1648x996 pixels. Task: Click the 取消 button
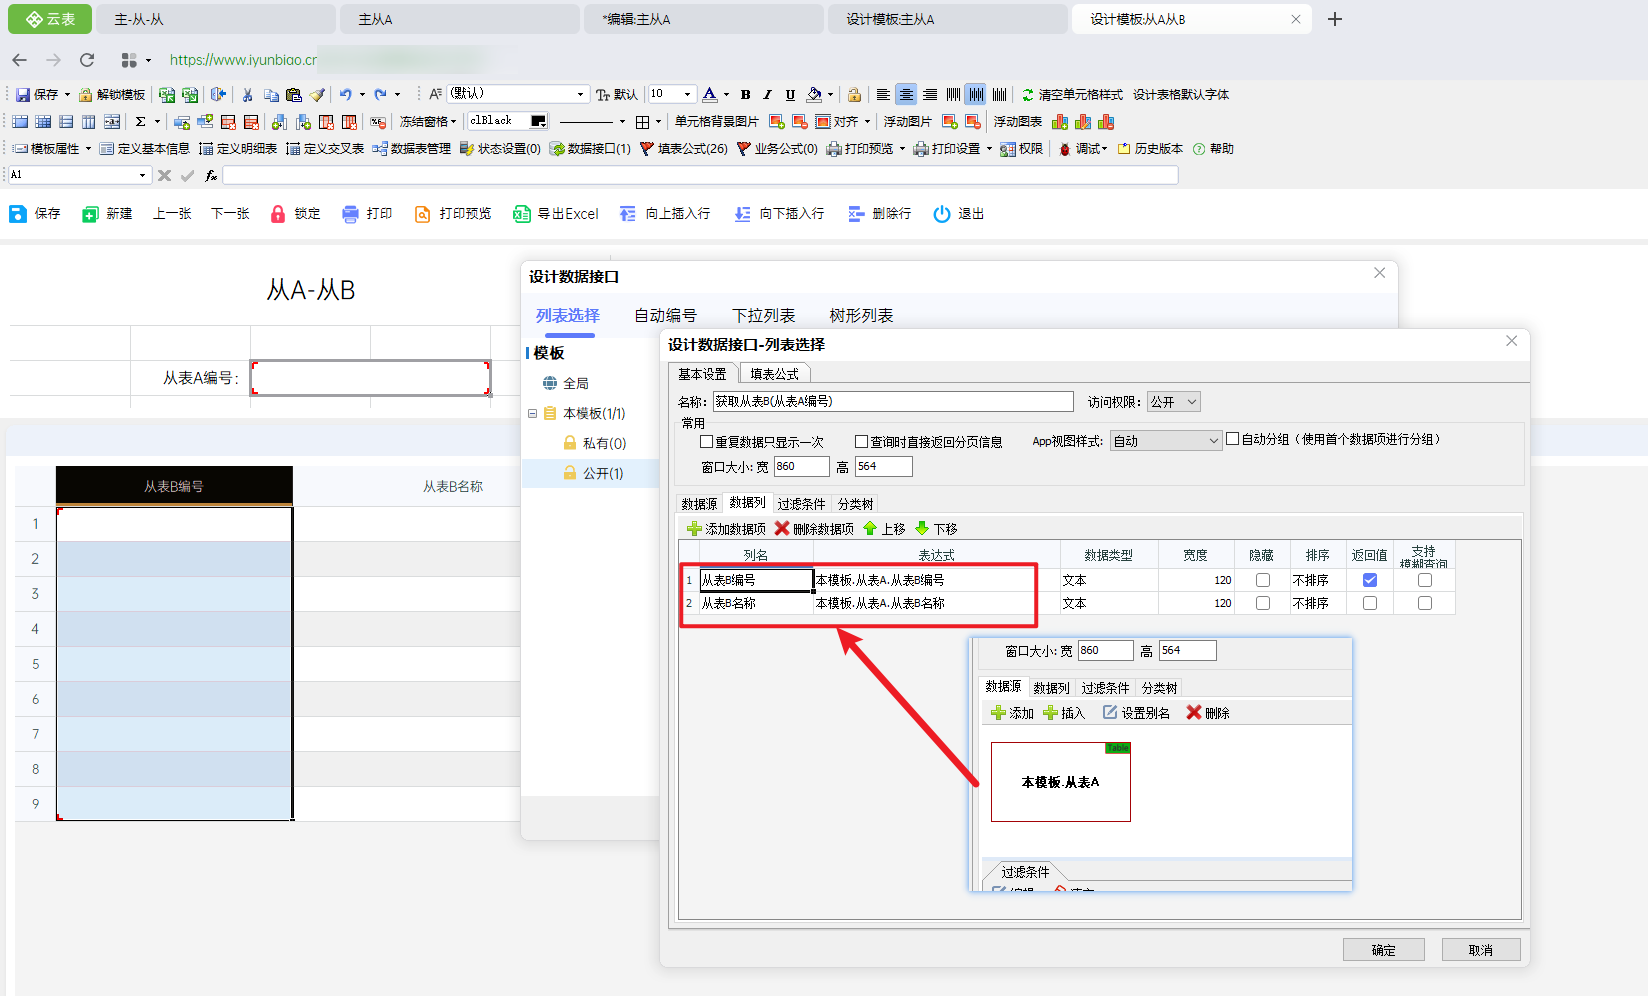[1481, 950]
